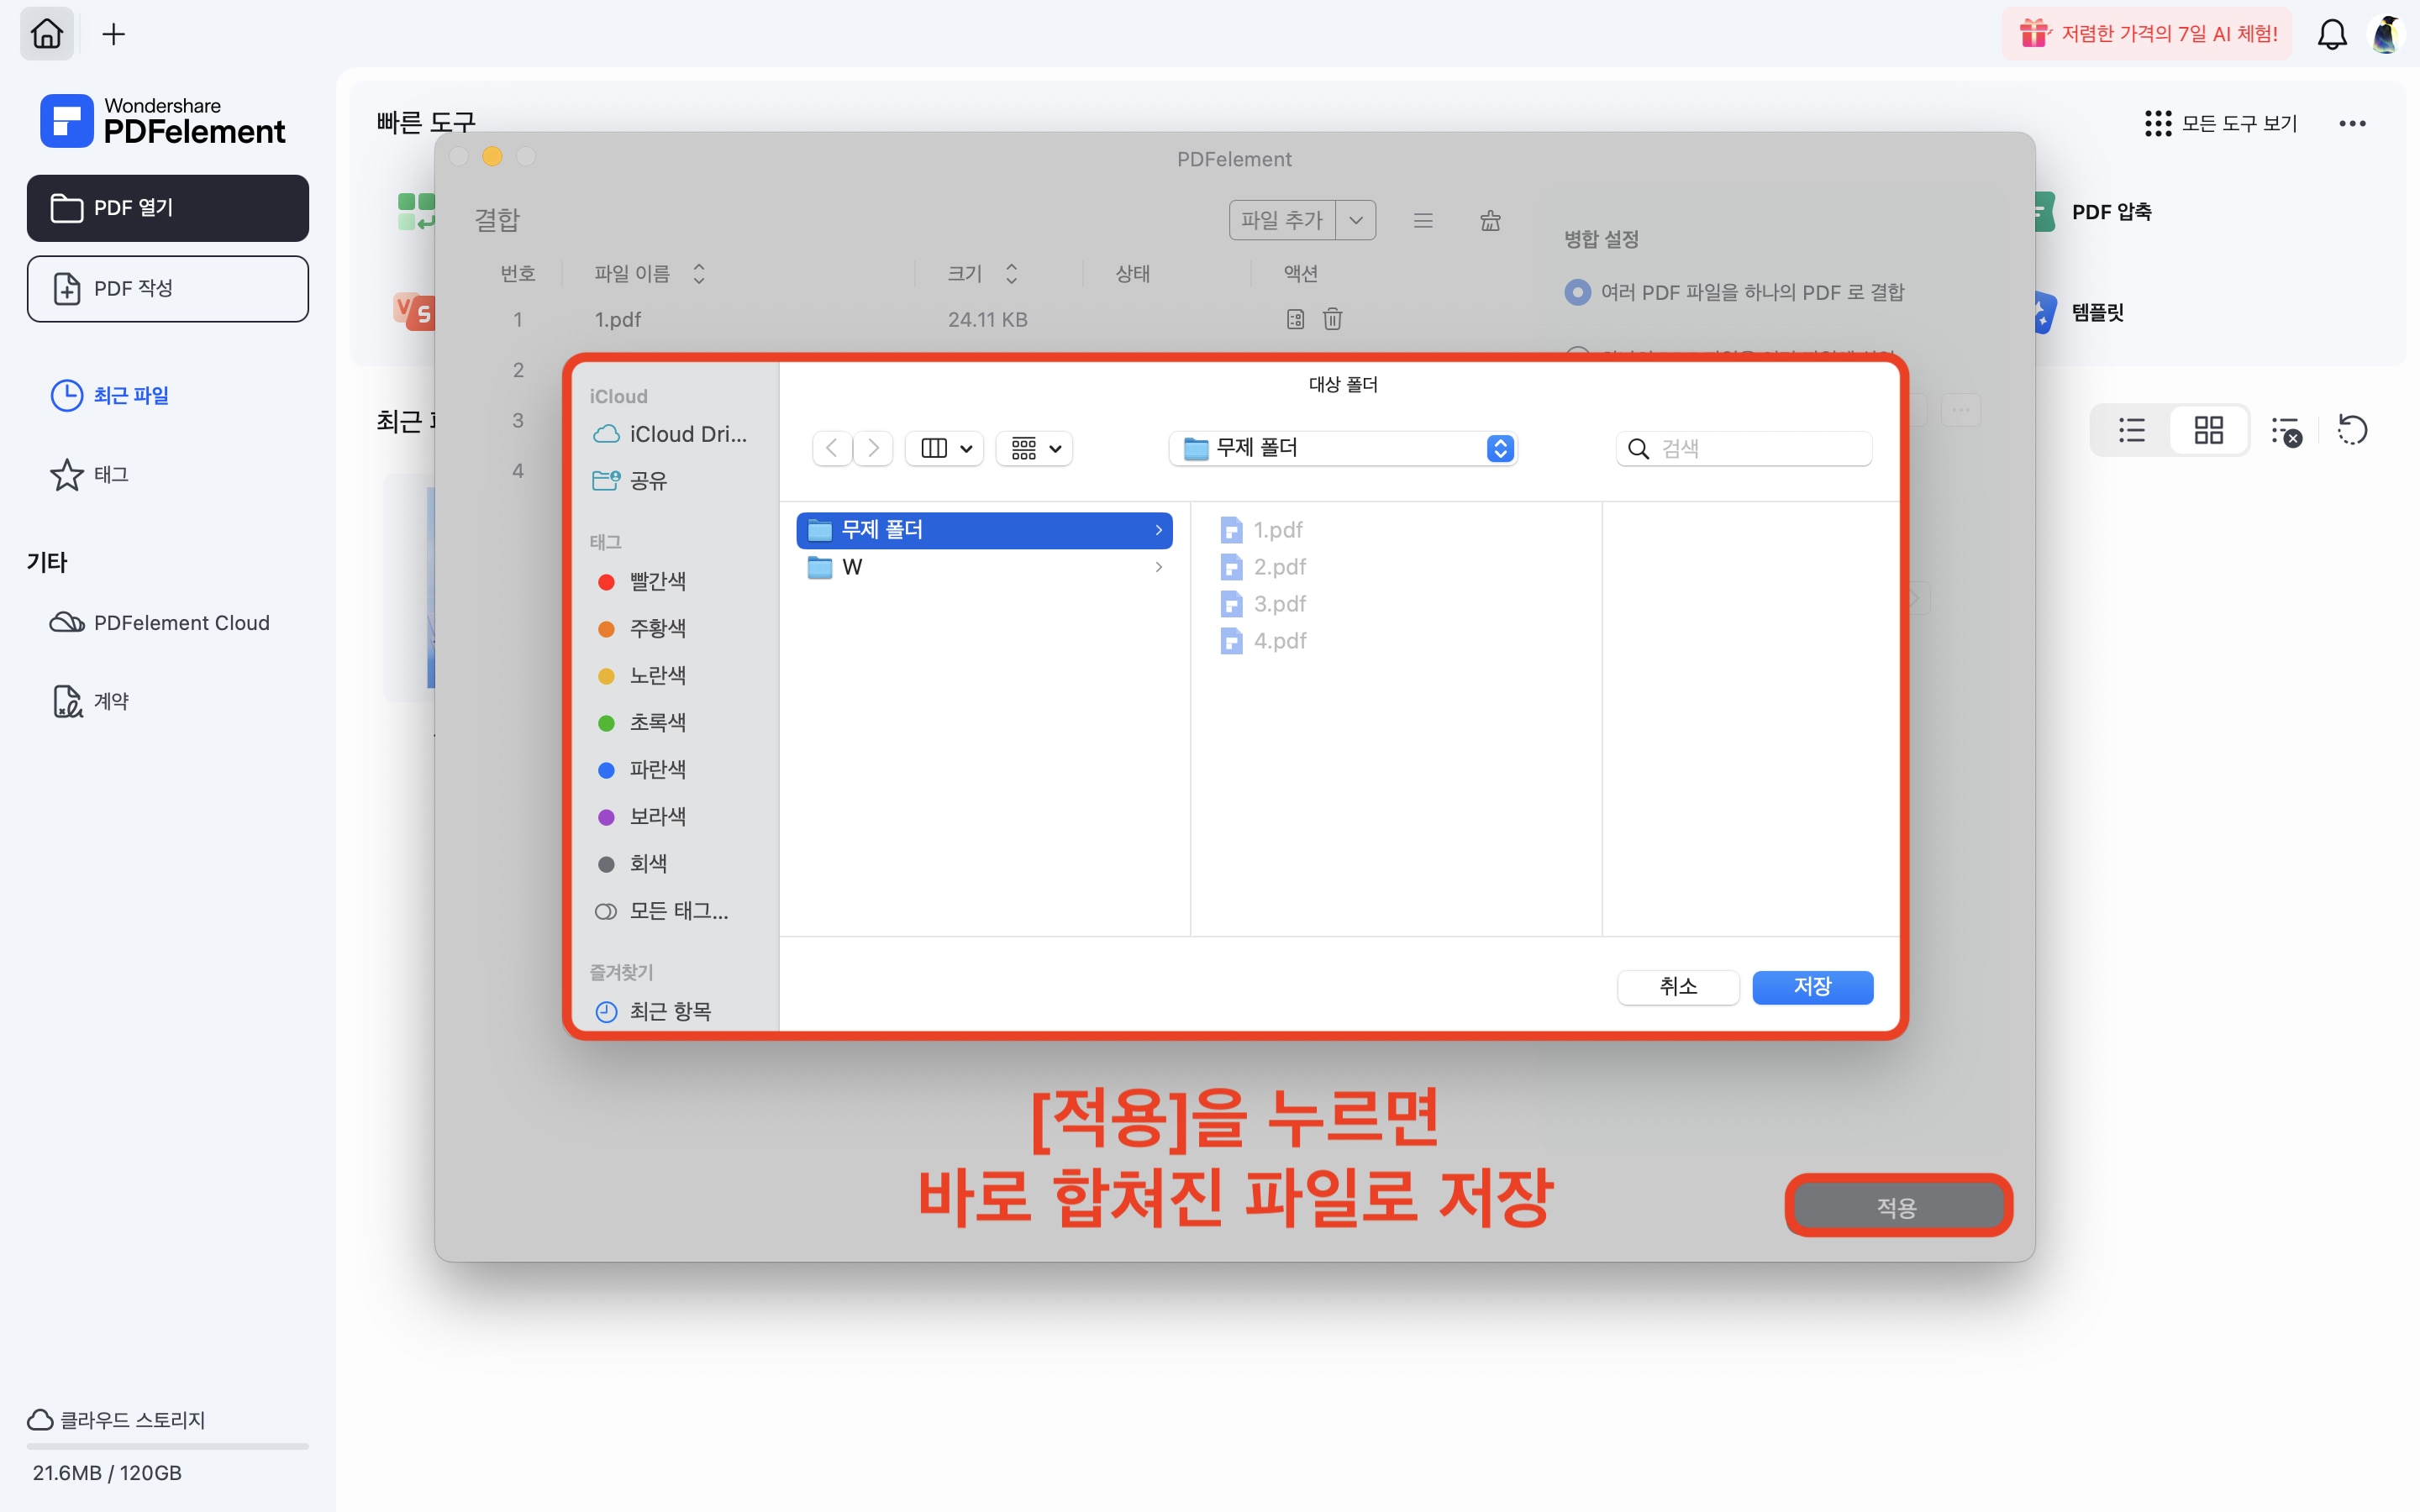The width and height of the screenshot is (2420, 1512).
Task: Delete 1.pdf using its trash icon
Action: [1332, 319]
